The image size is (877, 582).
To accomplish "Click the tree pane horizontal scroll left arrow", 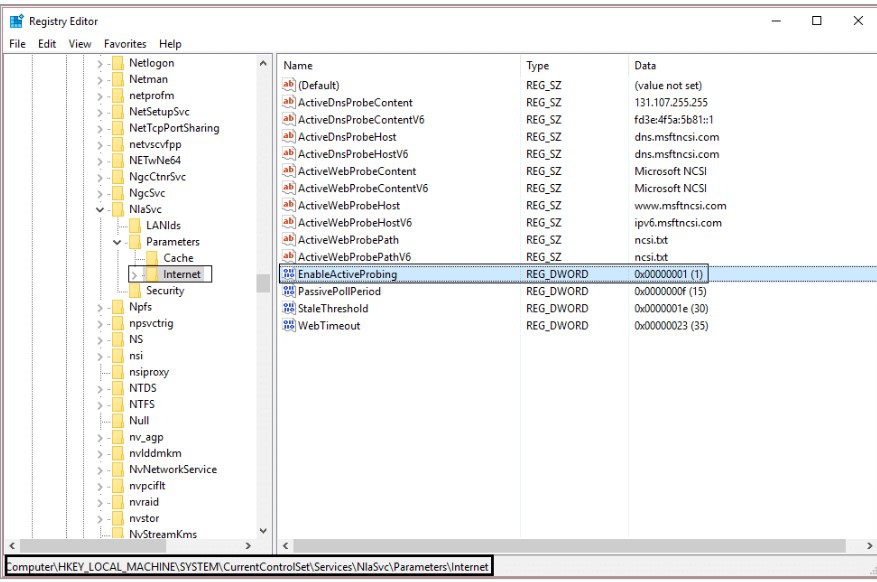I will point(12,546).
